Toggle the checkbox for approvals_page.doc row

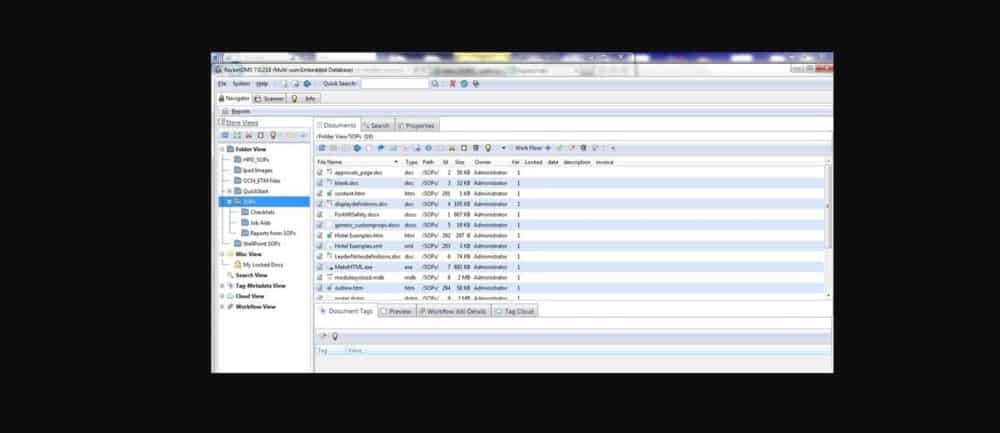[x=320, y=173]
